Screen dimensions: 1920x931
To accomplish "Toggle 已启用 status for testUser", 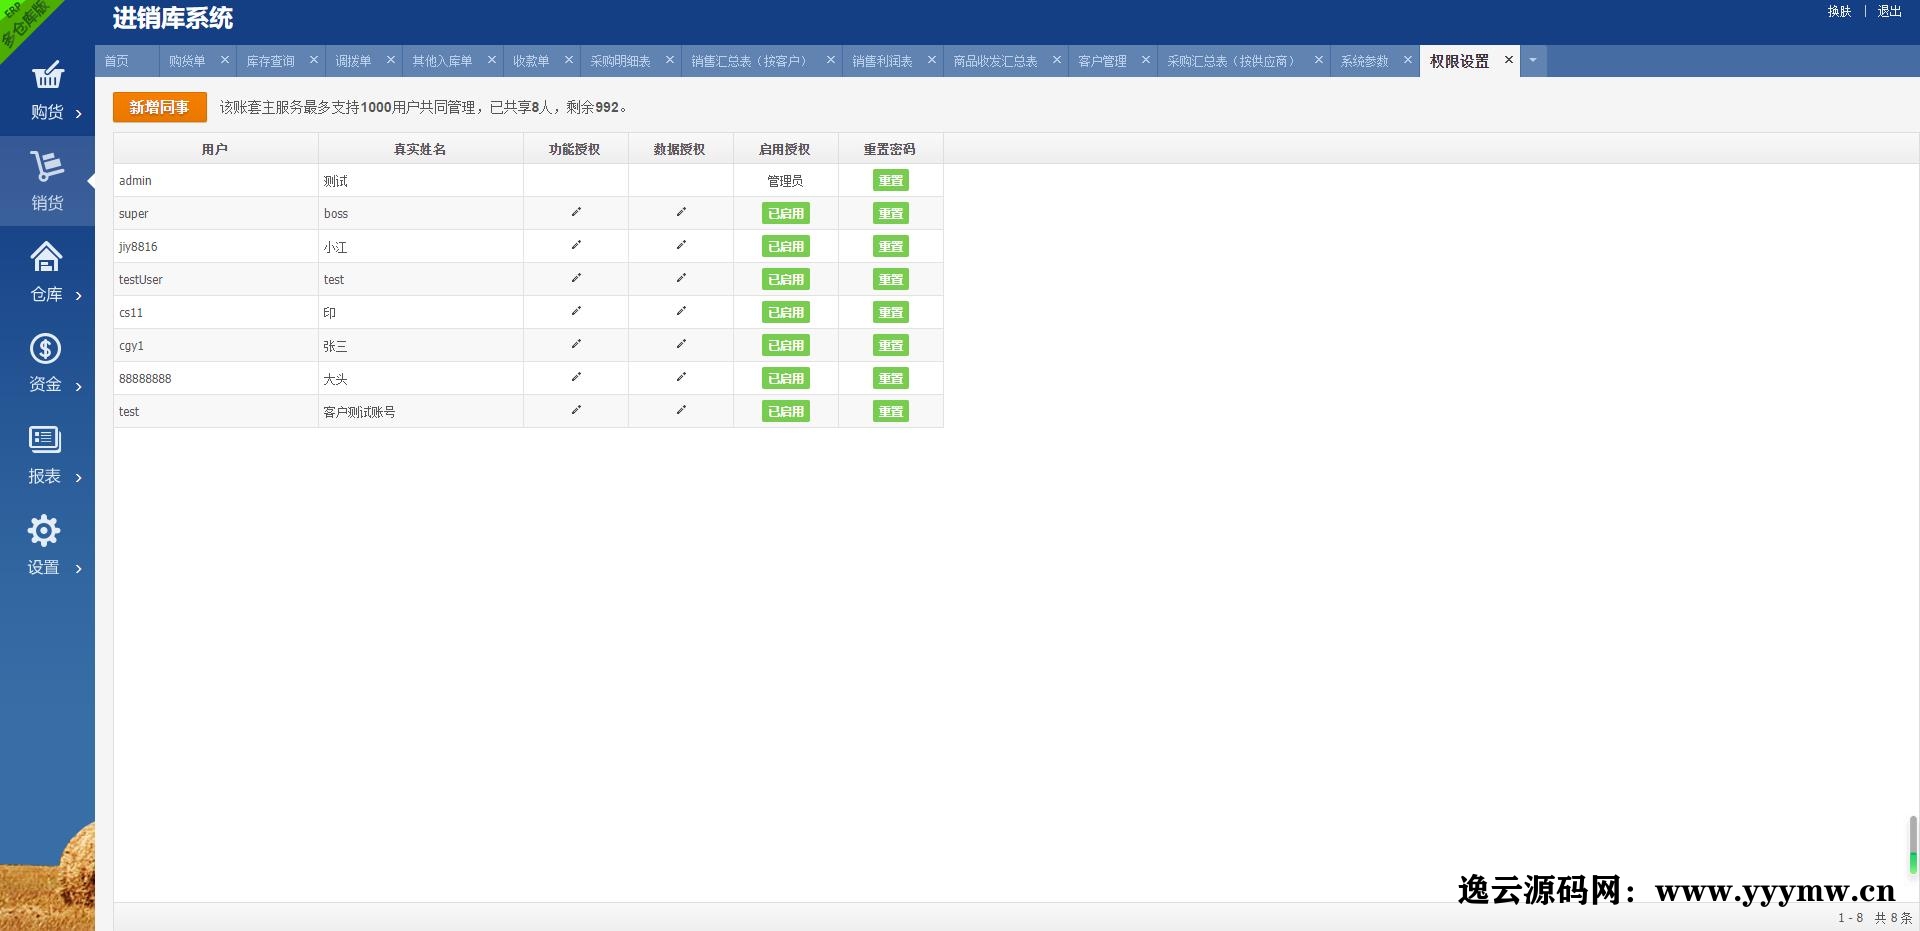I will pyautogui.click(x=786, y=279).
